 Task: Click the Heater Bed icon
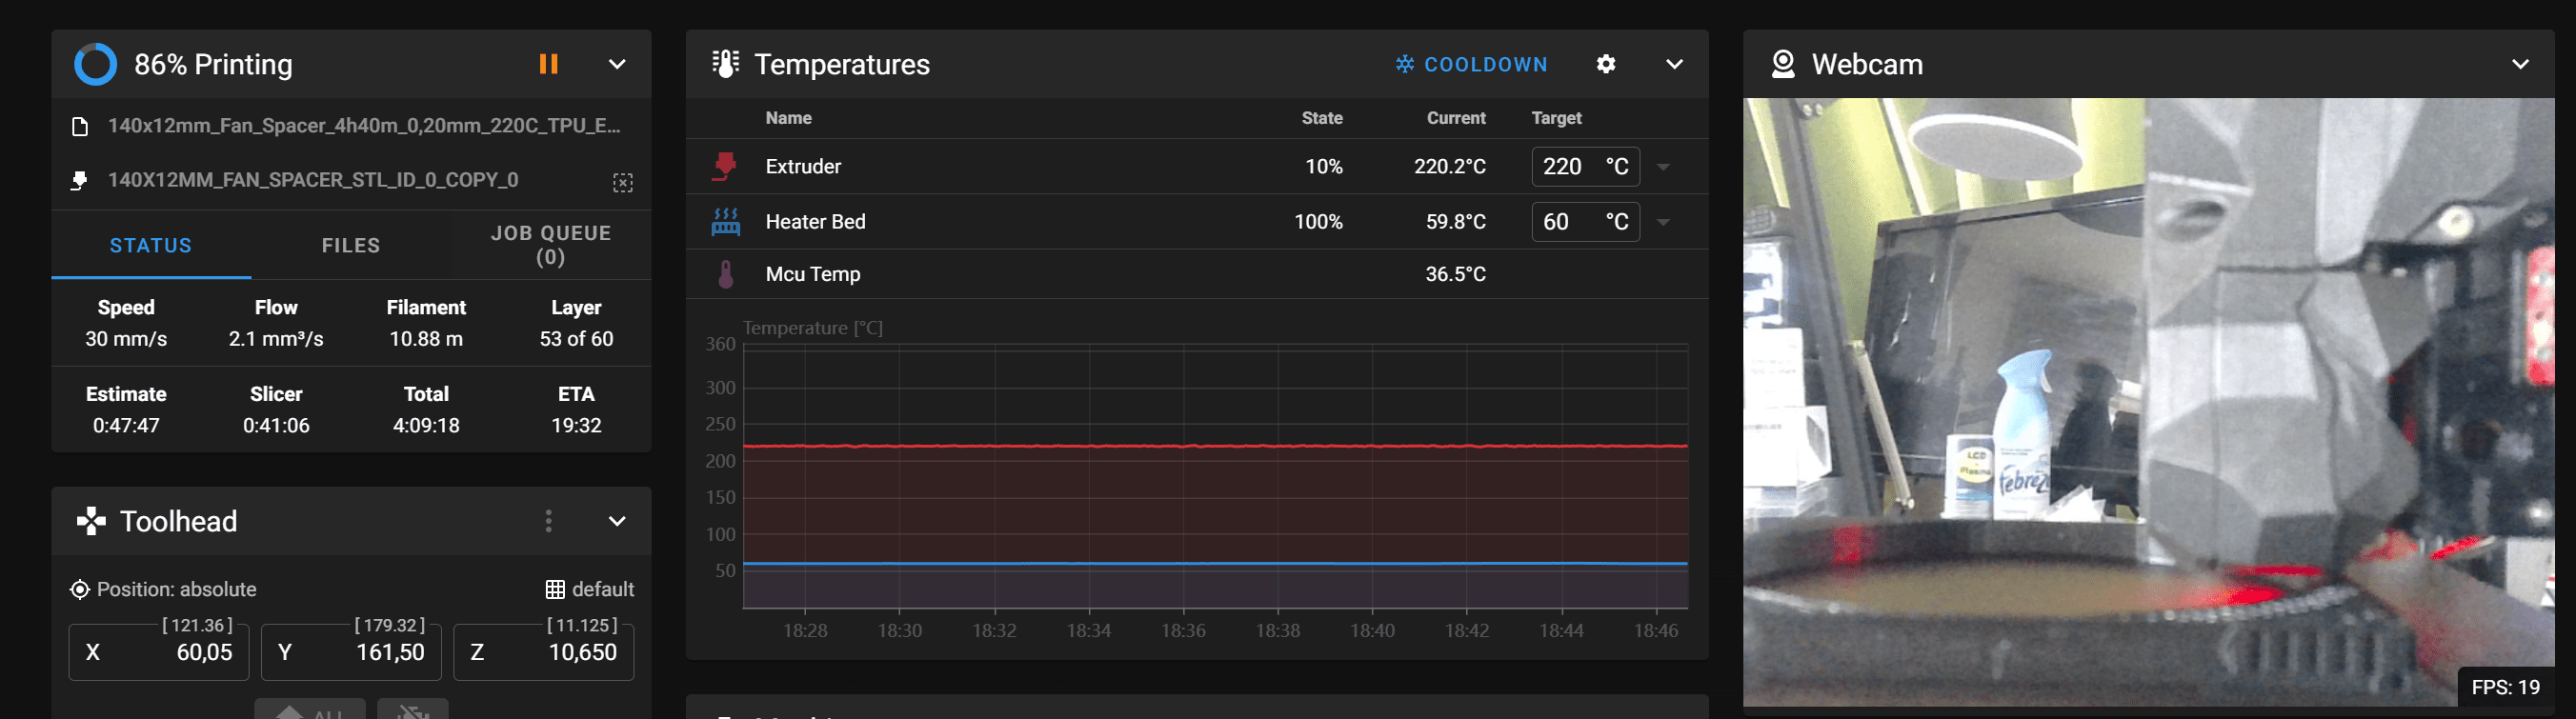coord(725,222)
